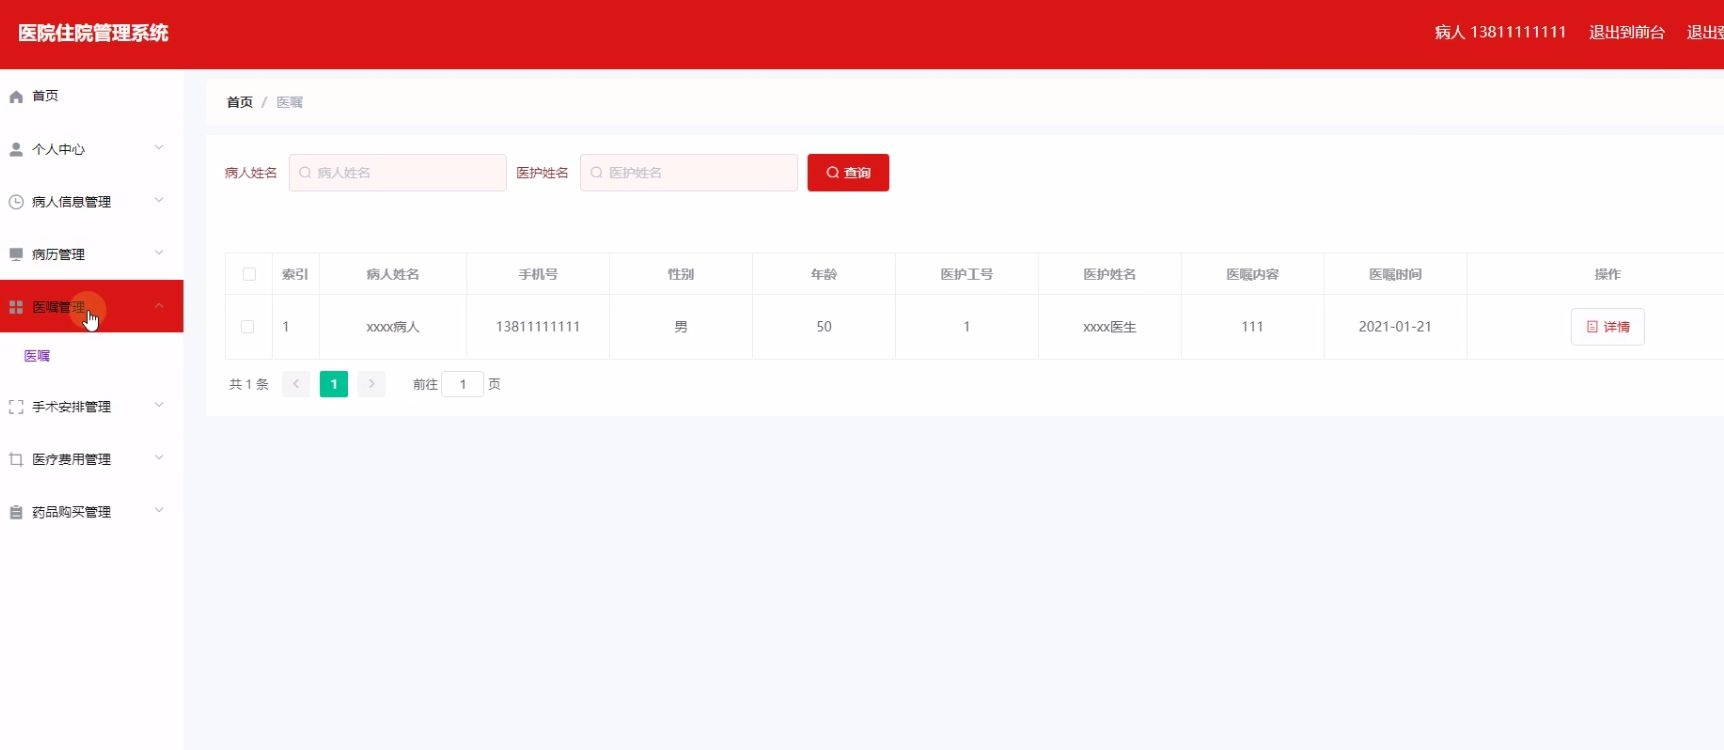The image size is (1724, 750).
Task: Click the xxxx病人 name cell
Action: point(393,327)
